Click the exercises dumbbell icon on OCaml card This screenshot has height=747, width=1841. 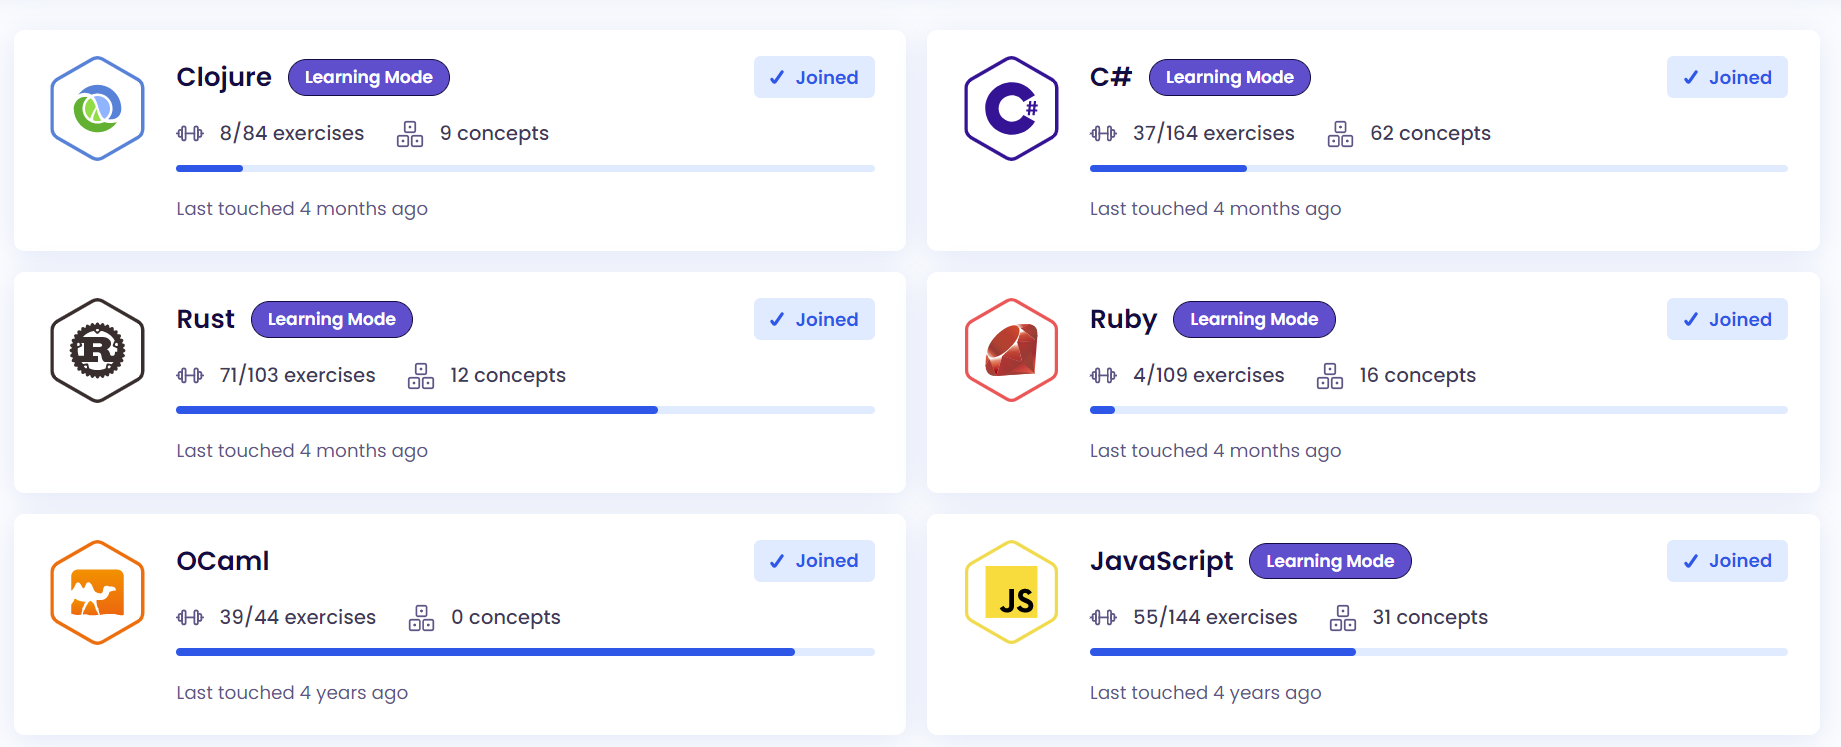click(x=190, y=617)
